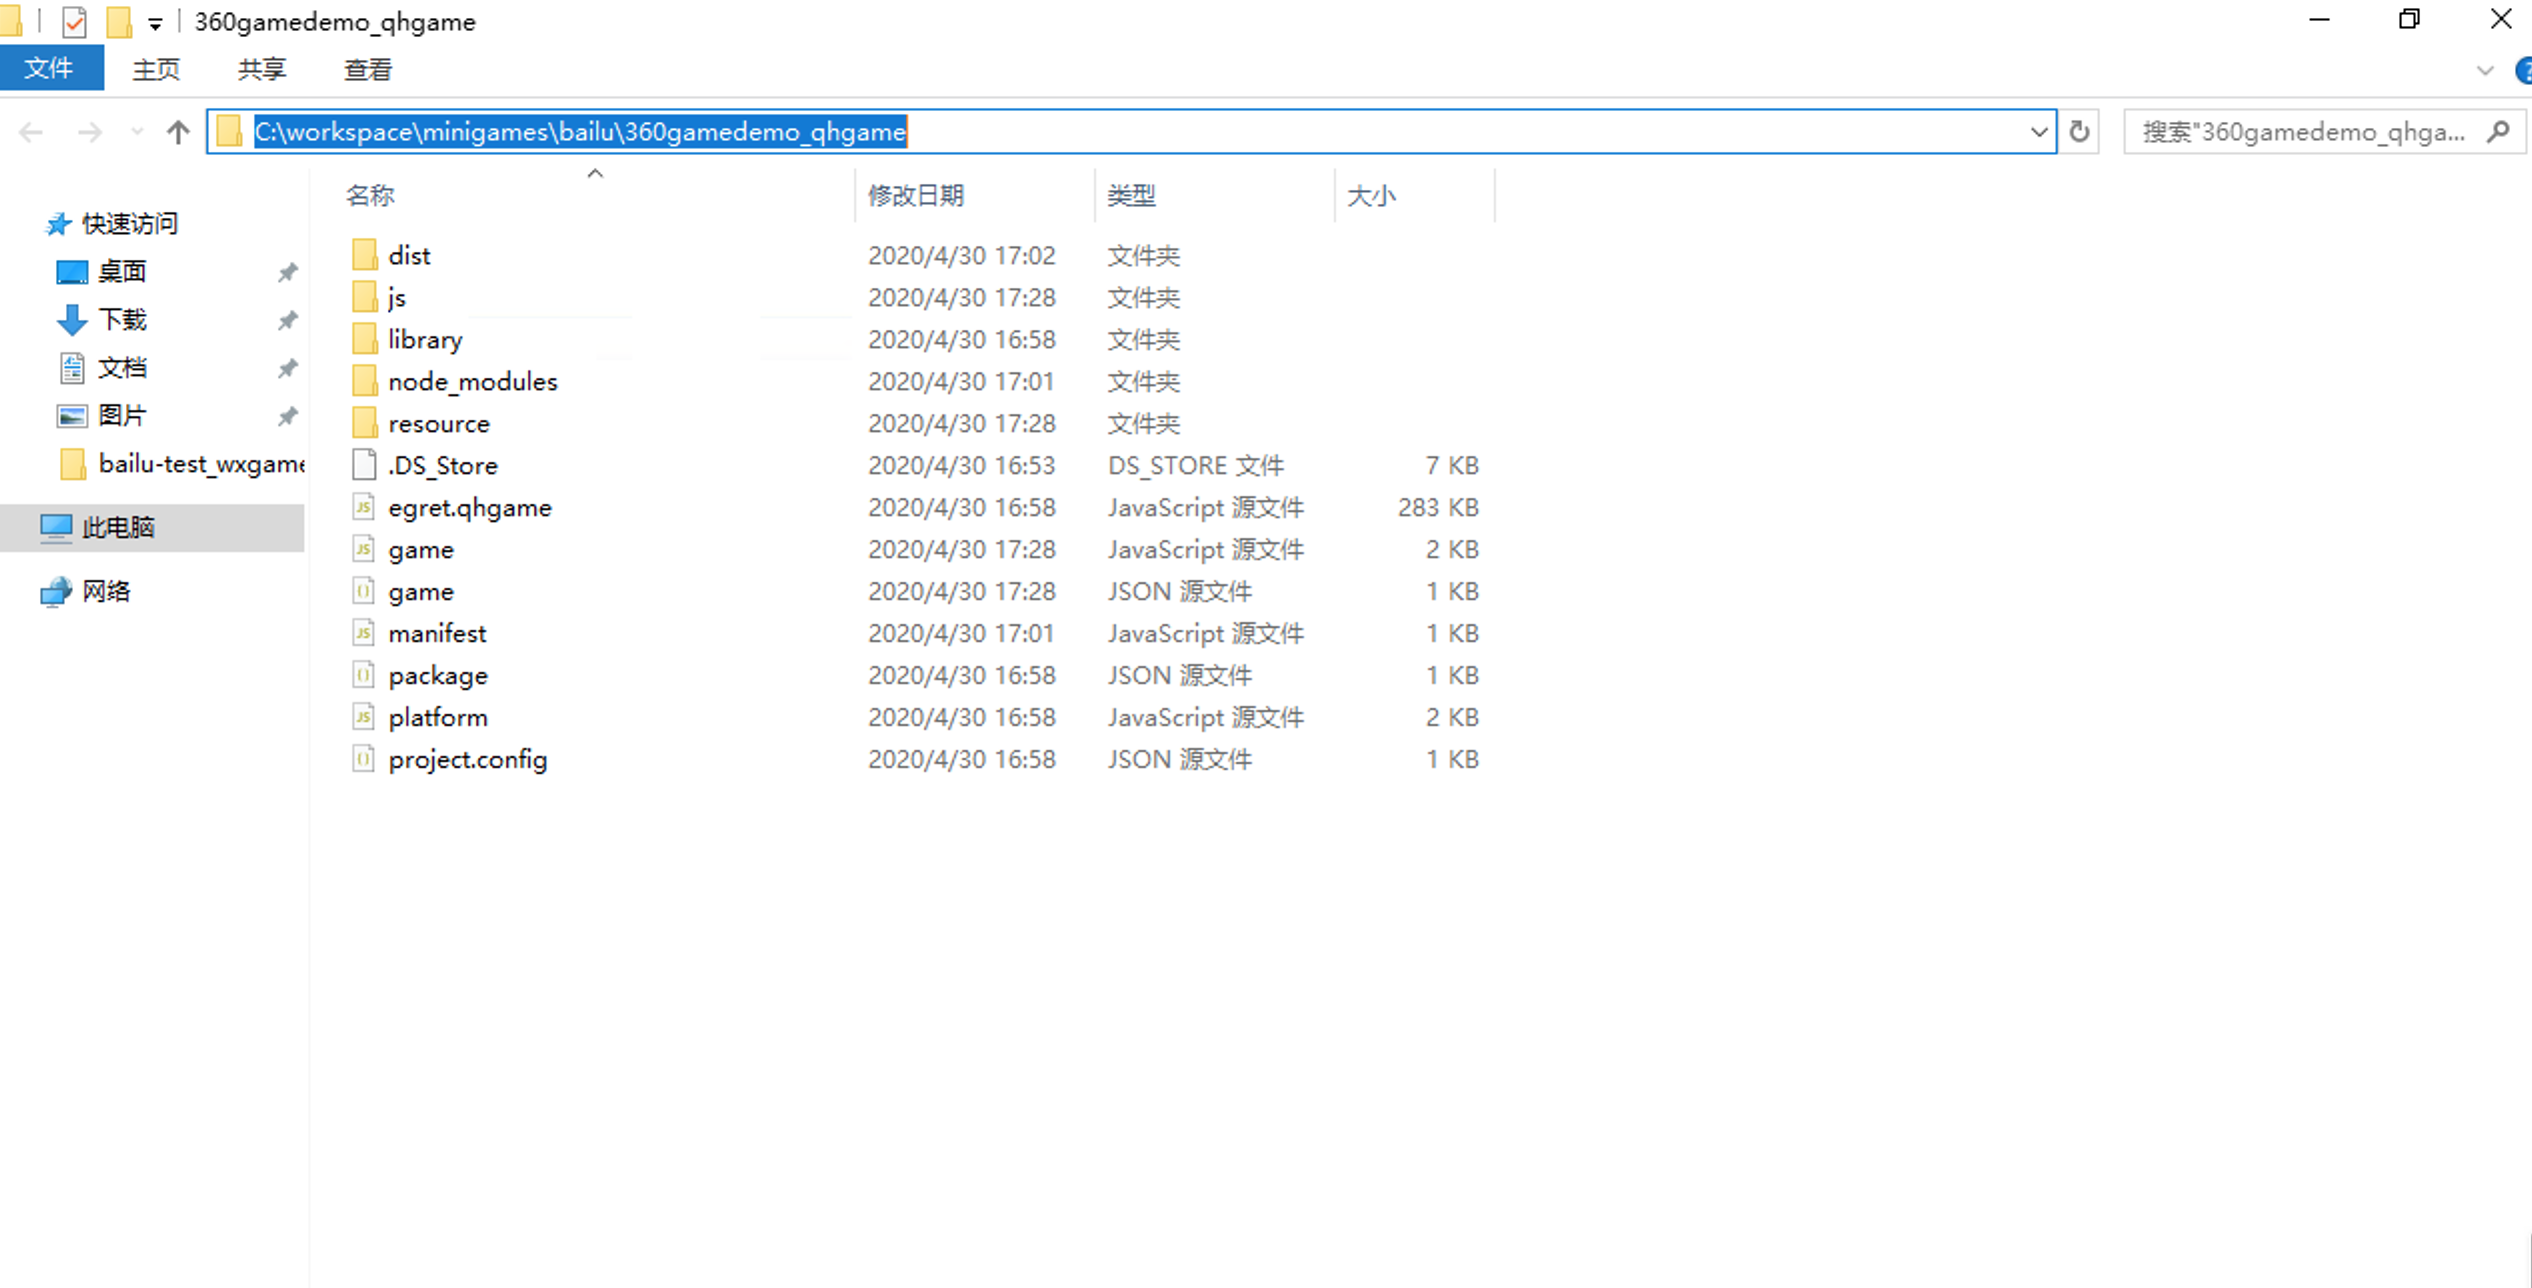Sort by the 修改日期 column header

coord(915,195)
